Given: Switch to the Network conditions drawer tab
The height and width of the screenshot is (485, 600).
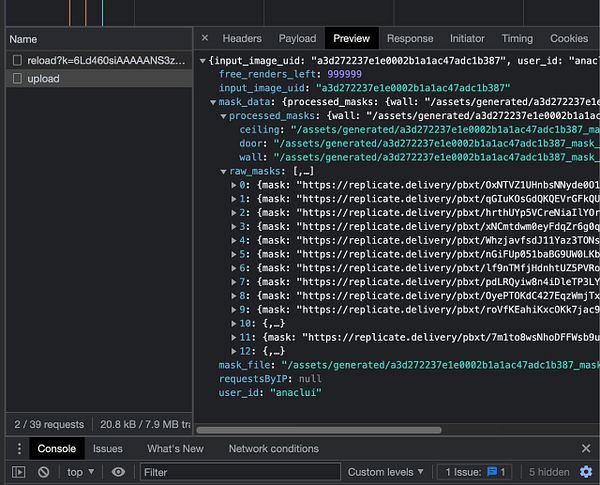Looking at the screenshot, I should point(273,449).
